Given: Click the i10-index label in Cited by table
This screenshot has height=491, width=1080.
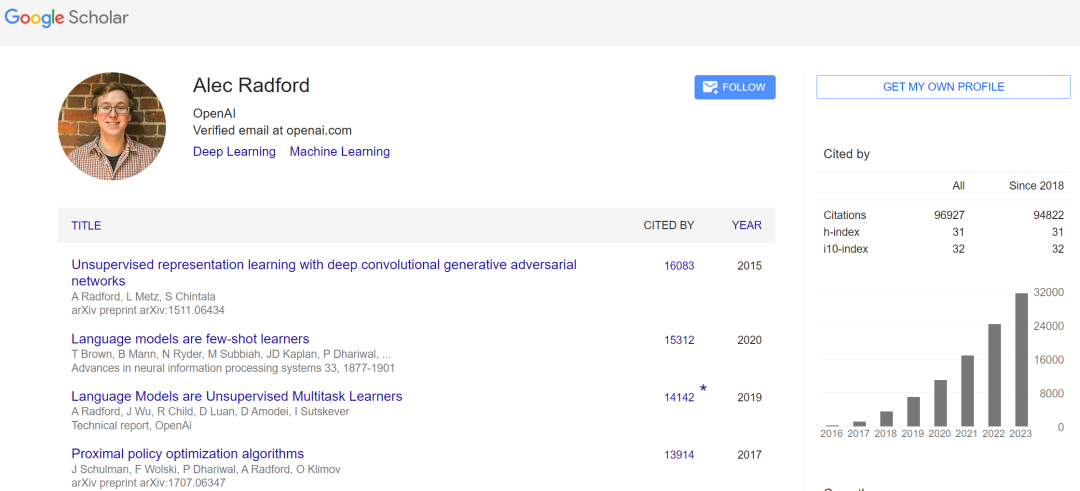Looking at the screenshot, I should tap(846, 249).
